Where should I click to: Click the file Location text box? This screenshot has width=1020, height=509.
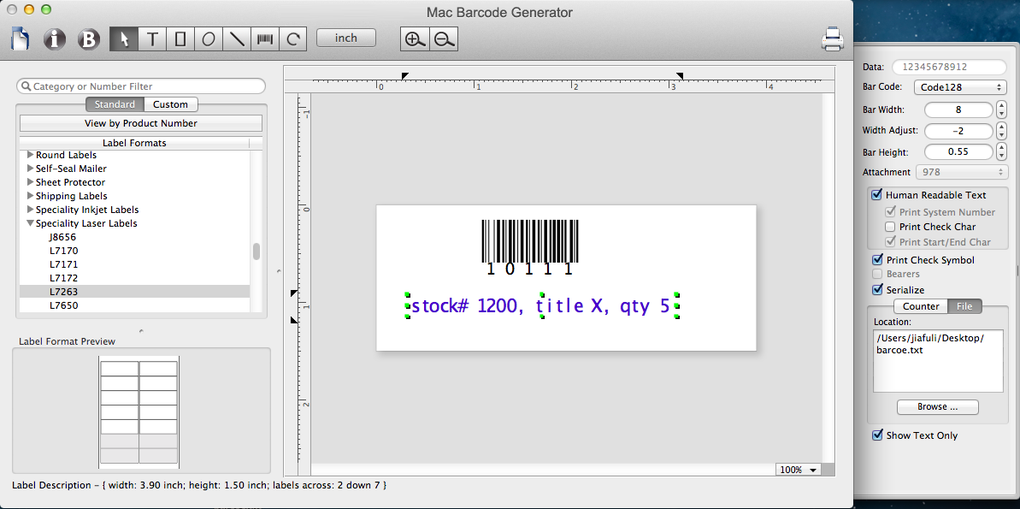937,361
